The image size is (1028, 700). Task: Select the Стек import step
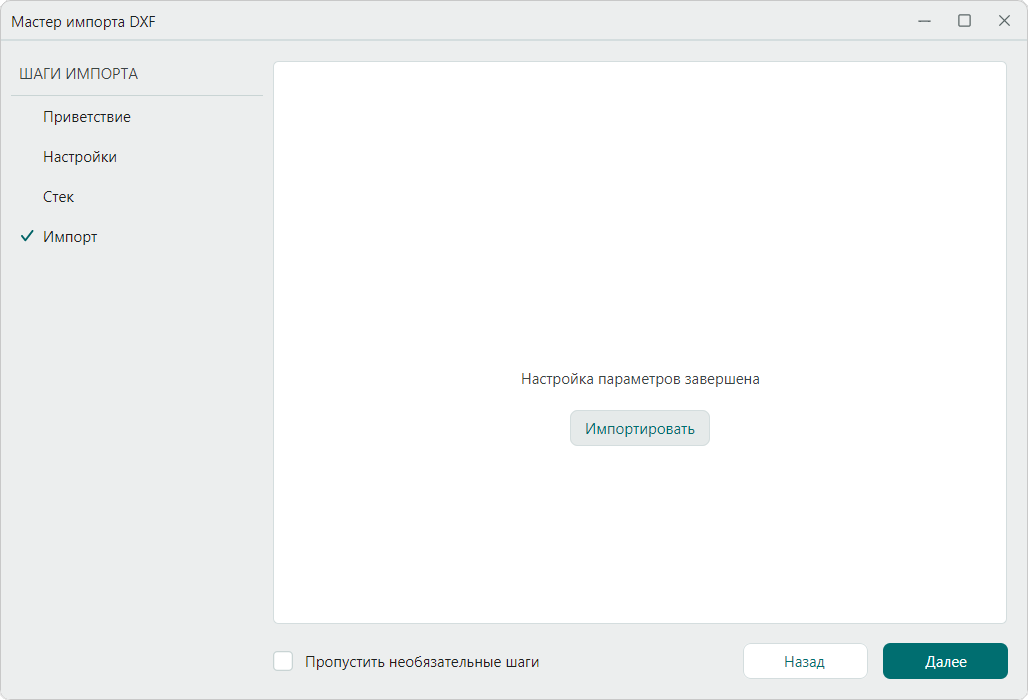pyautogui.click(x=58, y=197)
